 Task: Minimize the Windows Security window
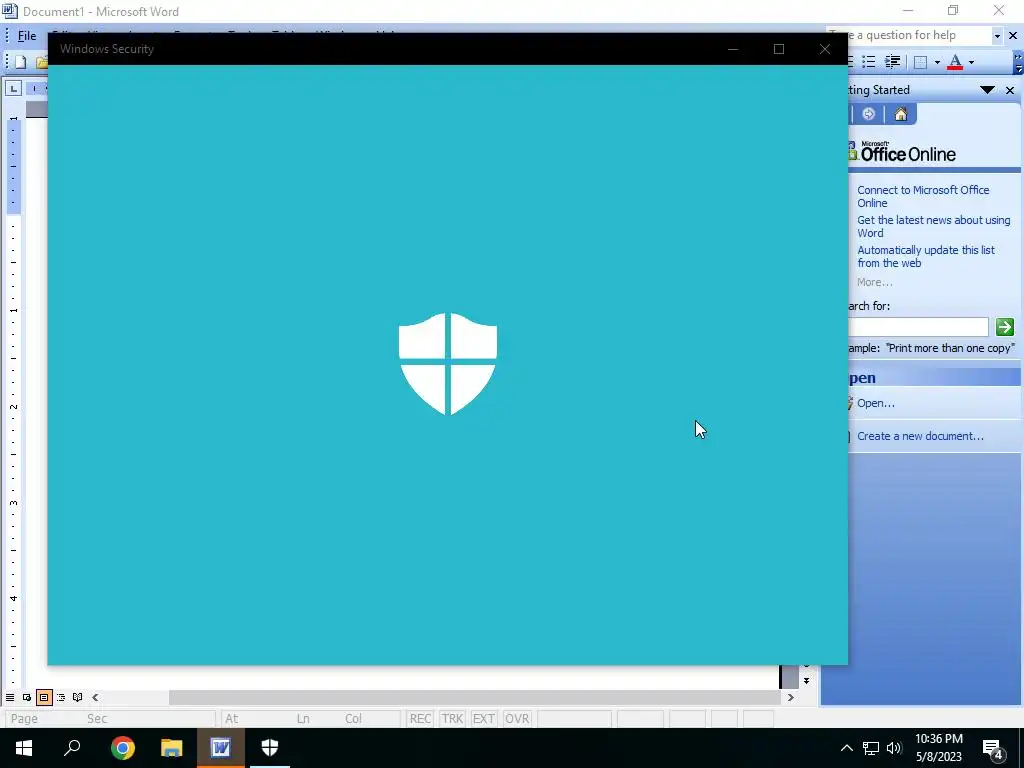point(733,49)
